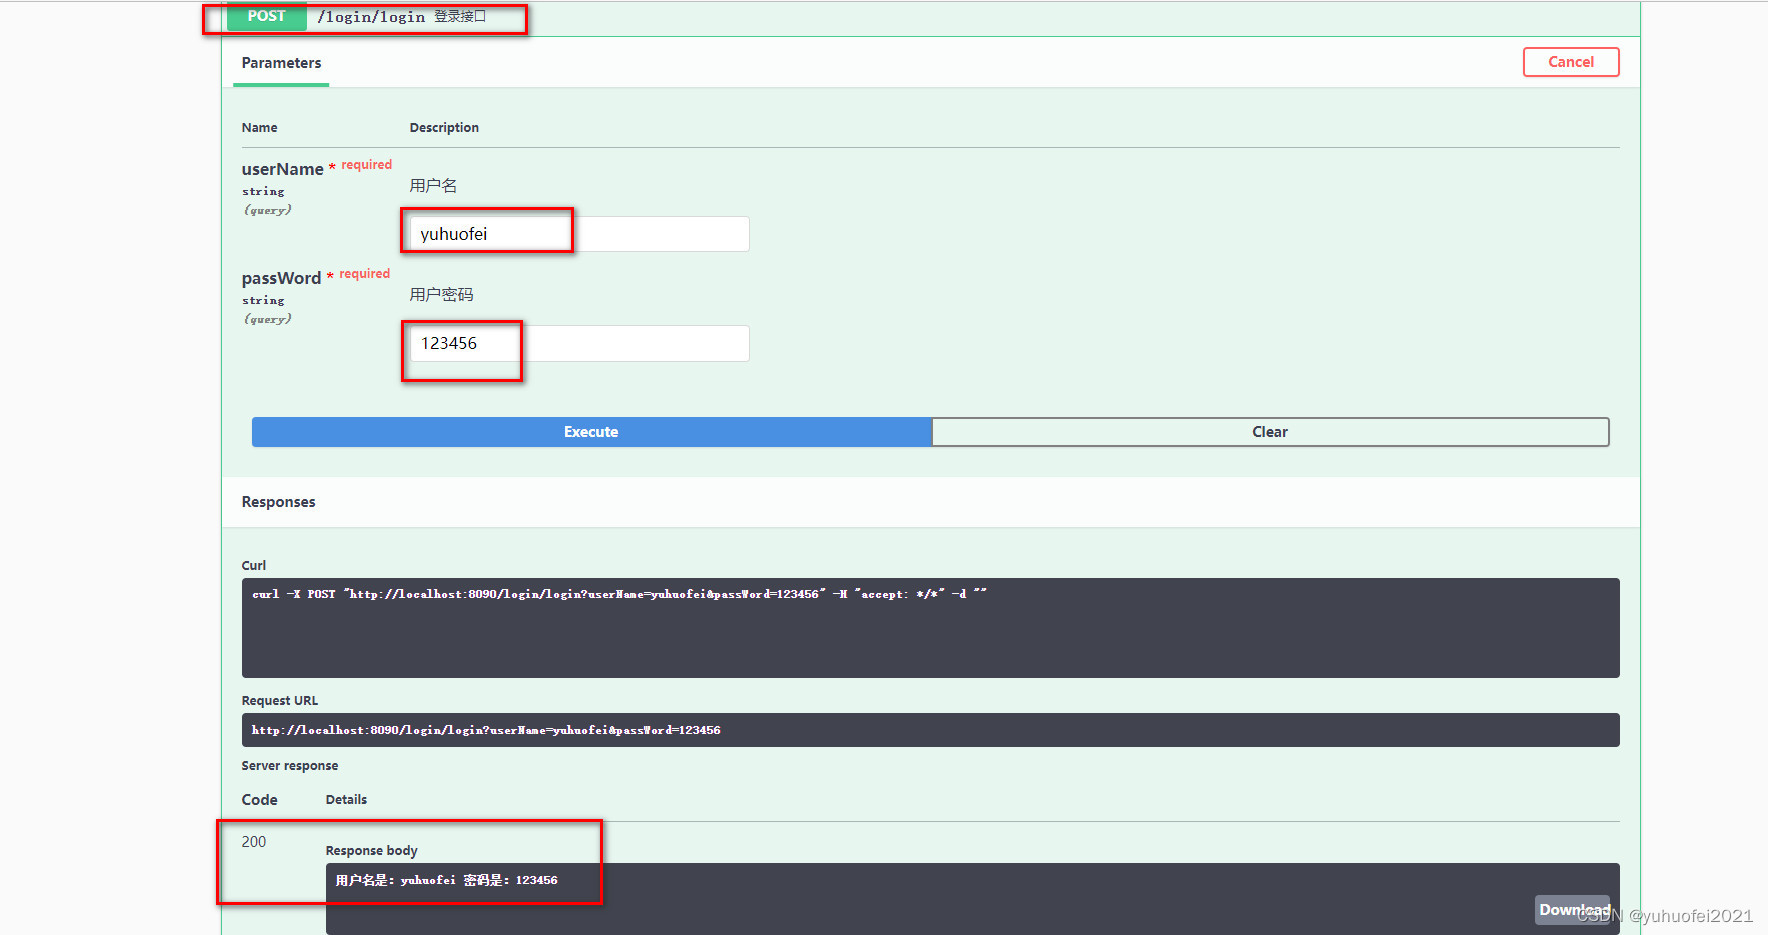Viewport: 1768px width, 935px height.
Task: Click the blue Execute button
Action: tap(591, 432)
